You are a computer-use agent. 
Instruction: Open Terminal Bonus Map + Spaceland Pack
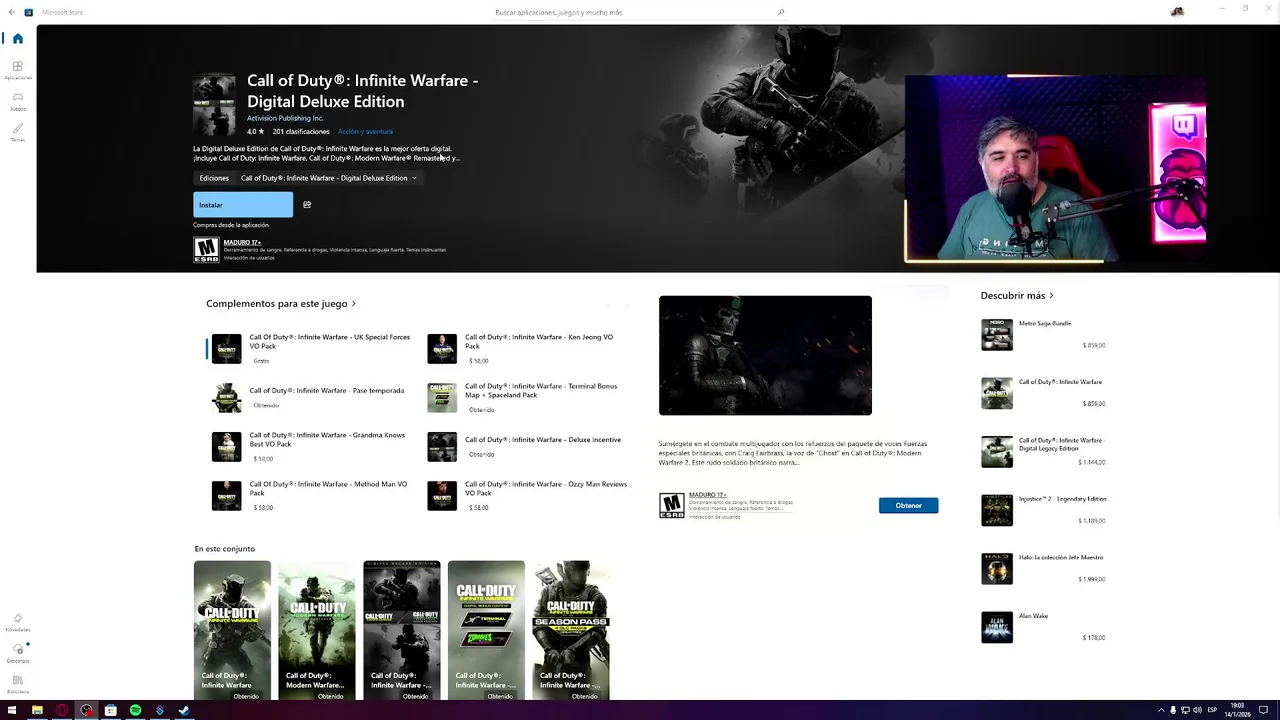528,397
